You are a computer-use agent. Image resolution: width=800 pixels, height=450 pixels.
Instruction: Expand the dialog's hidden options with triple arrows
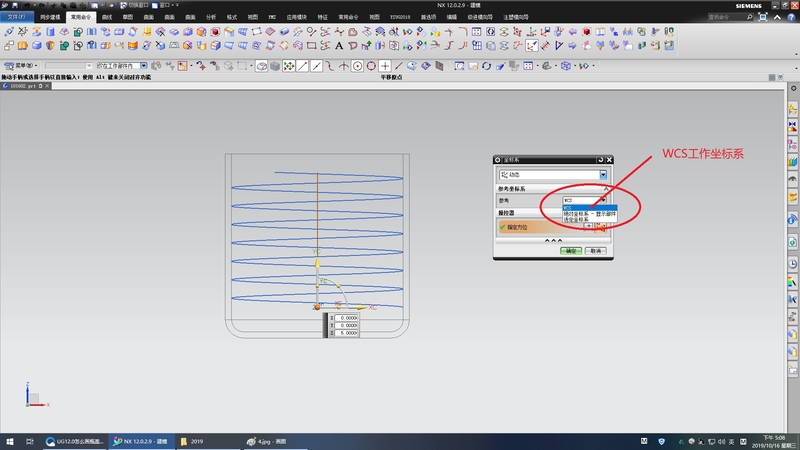[x=553, y=241]
